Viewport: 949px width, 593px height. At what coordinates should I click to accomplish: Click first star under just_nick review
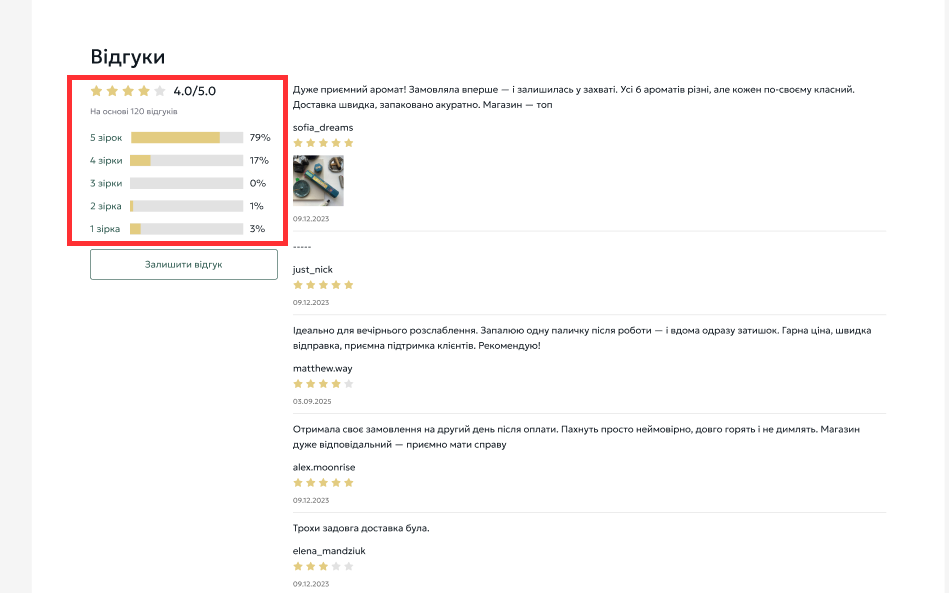pos(298,285)
